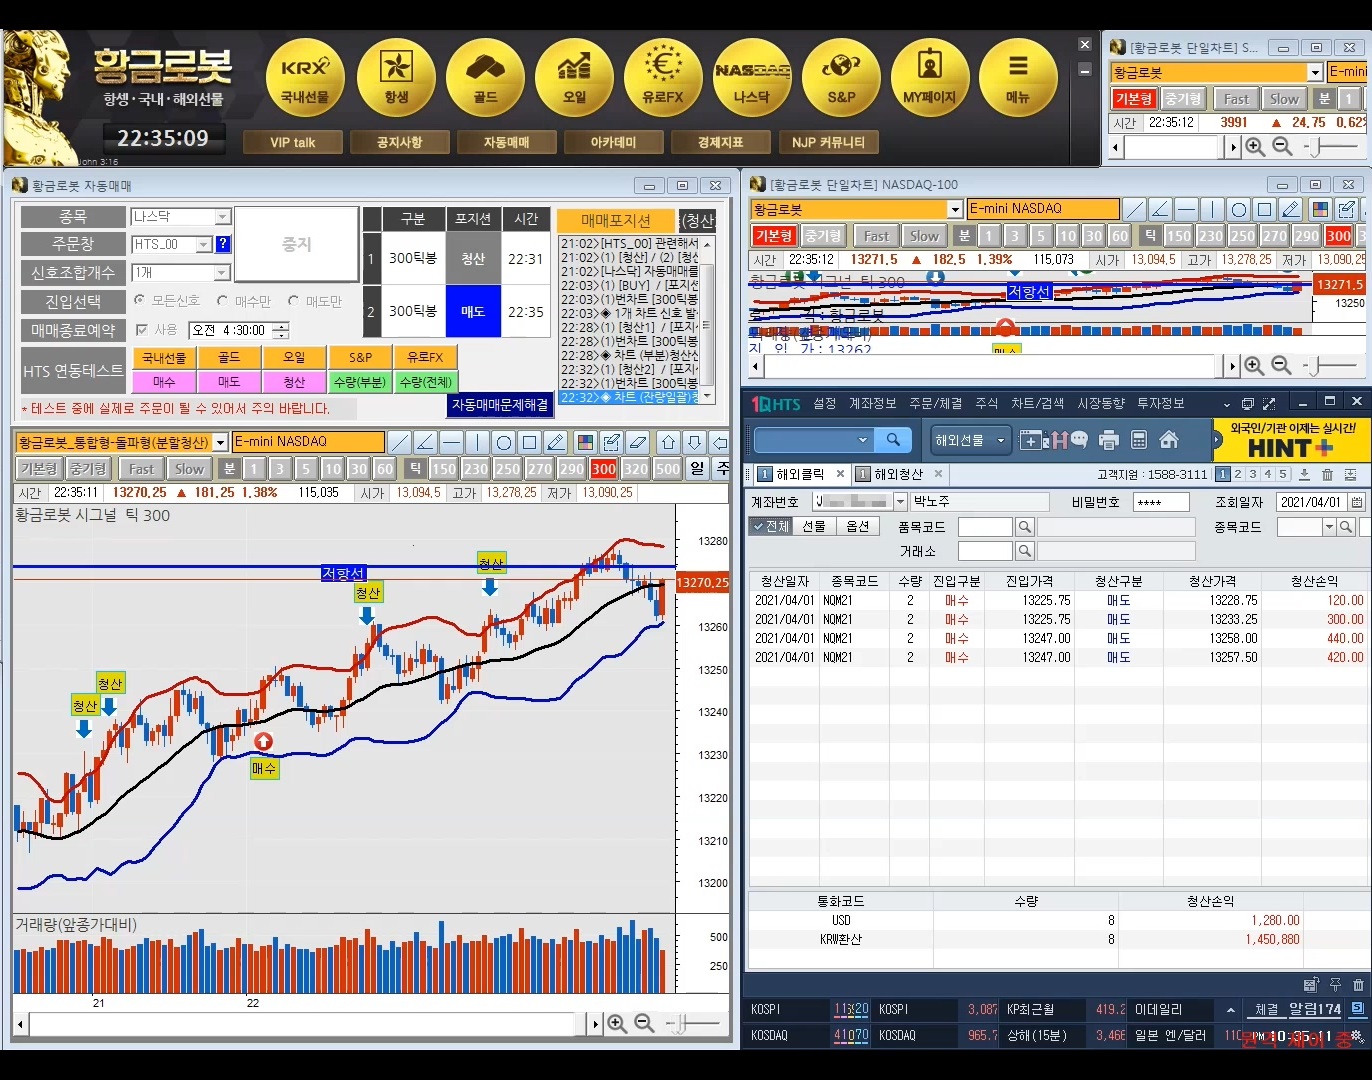Click the green 수량(전체) button
The height and width of the screenshot is (1080, 1372).
pyautogui.click(x=426, y=382)
